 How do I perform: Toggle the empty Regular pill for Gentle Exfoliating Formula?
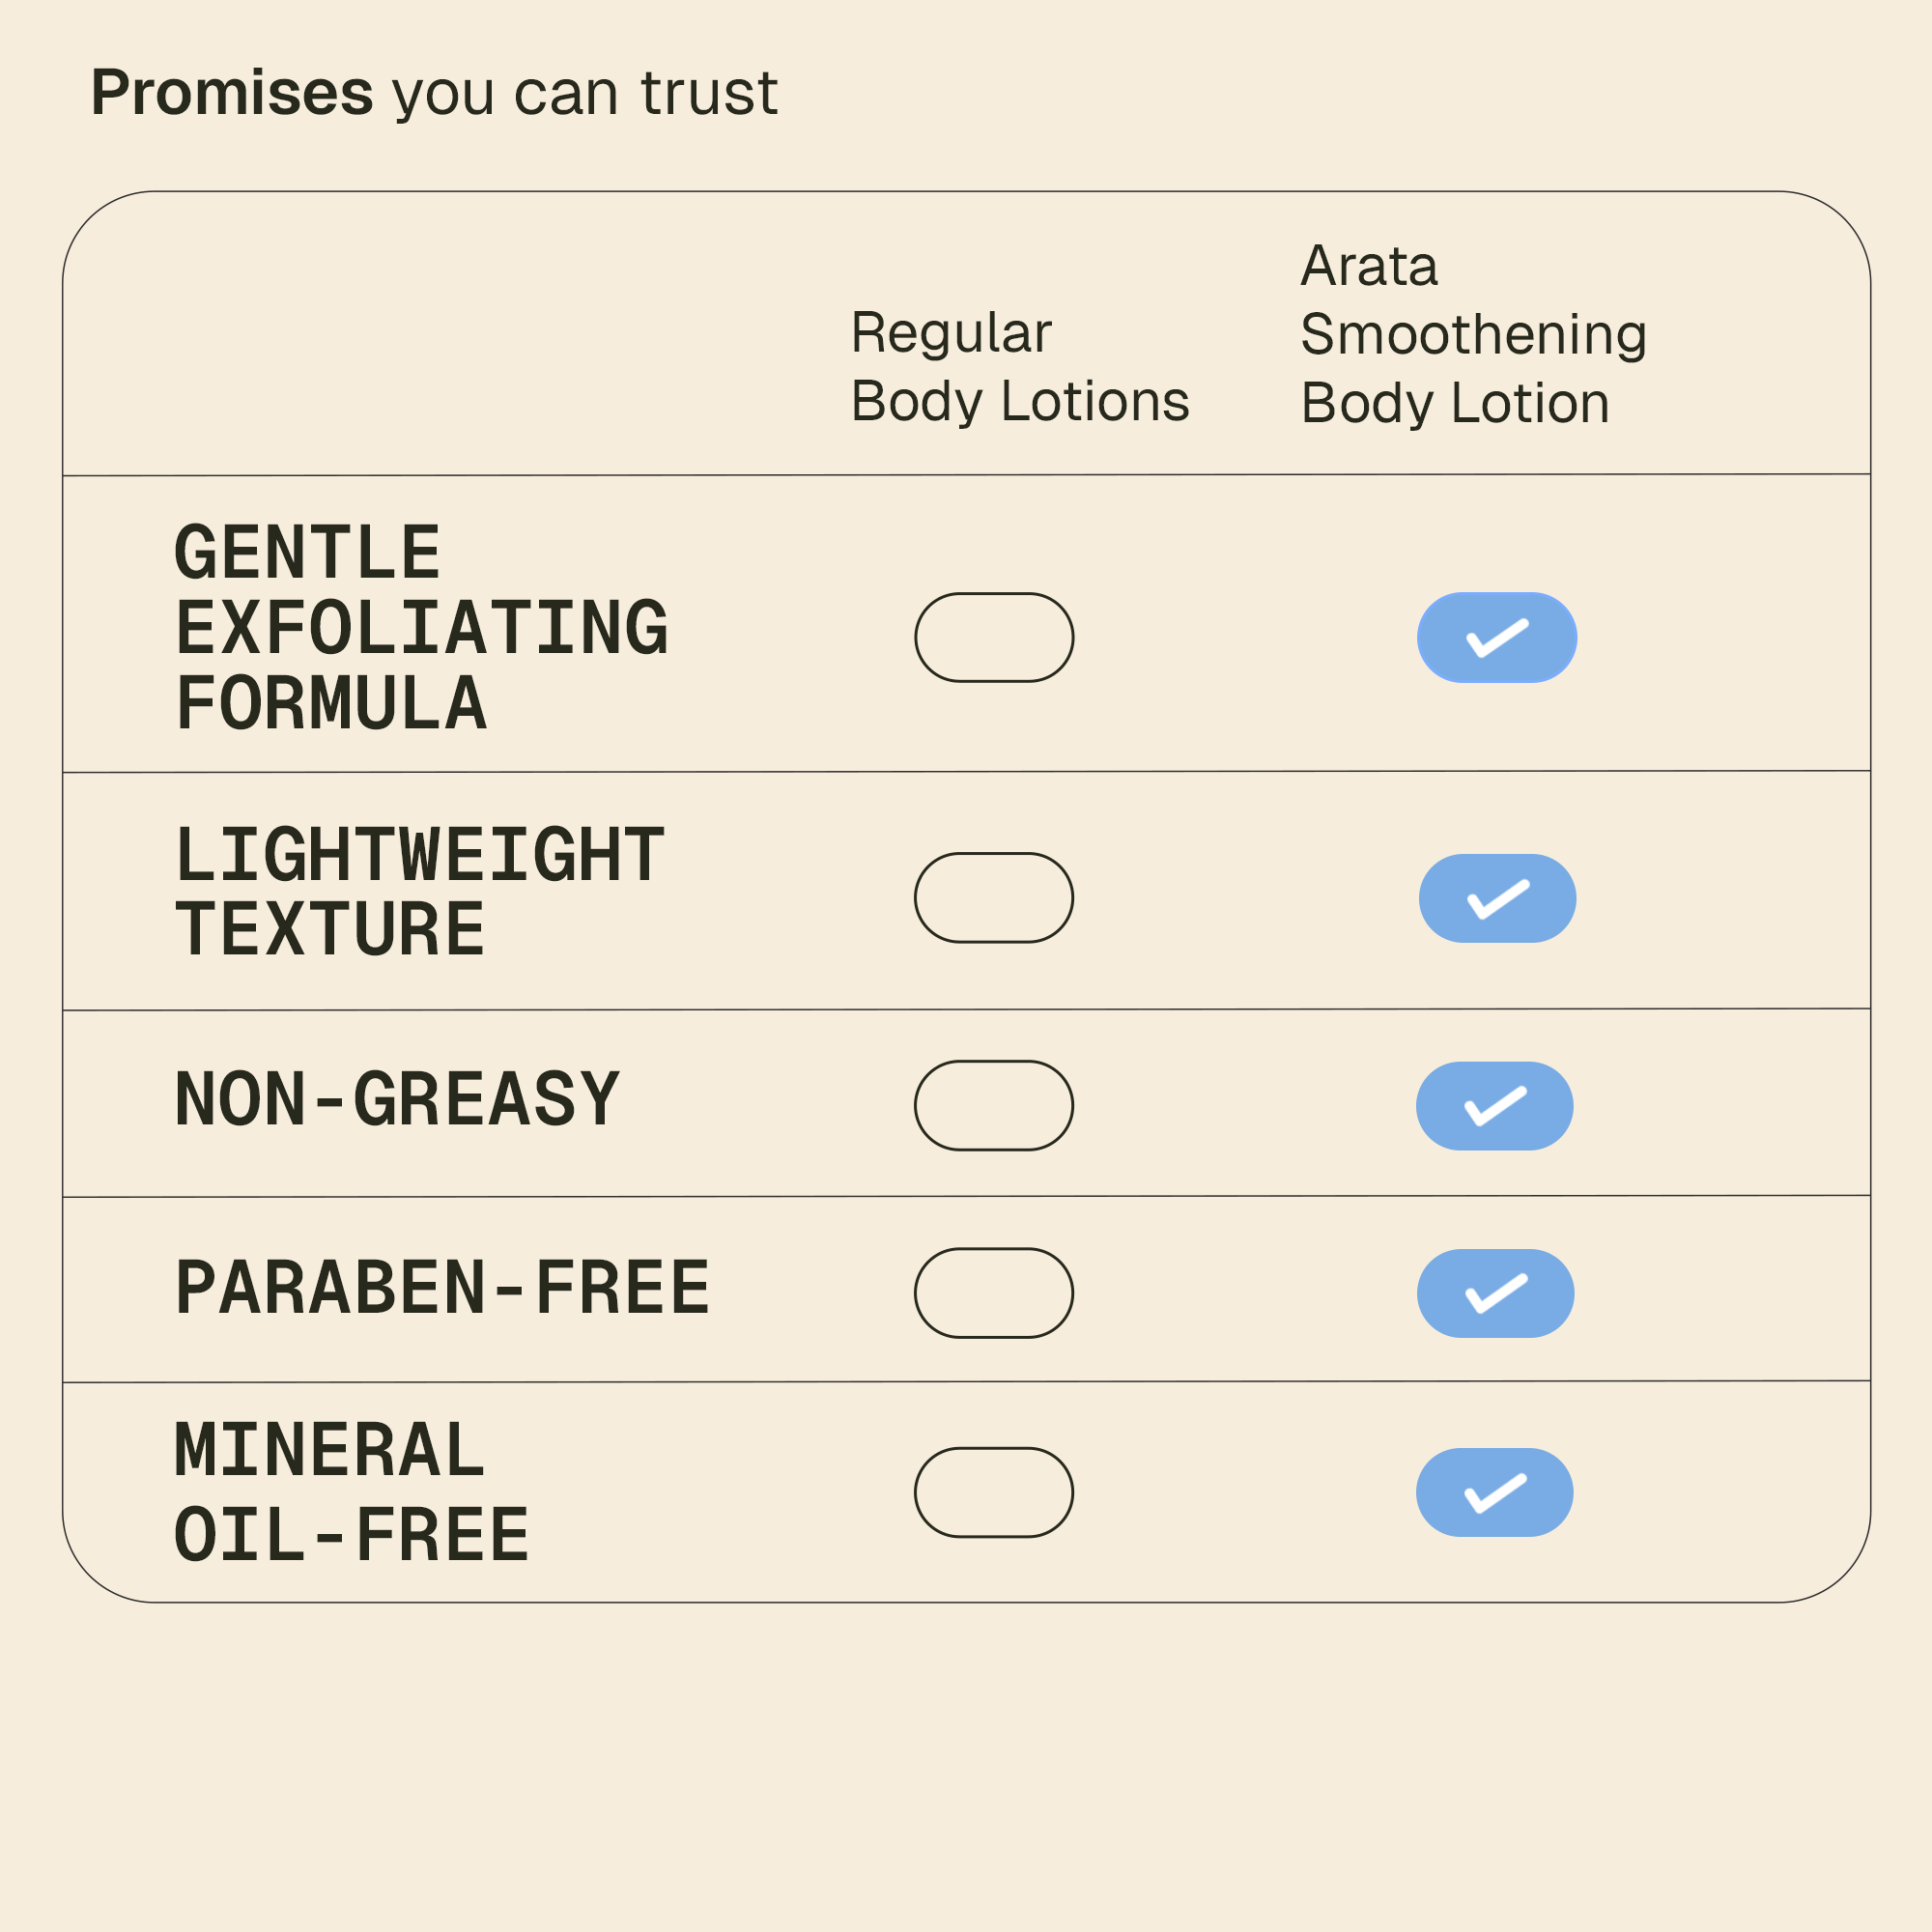point(994,637)
